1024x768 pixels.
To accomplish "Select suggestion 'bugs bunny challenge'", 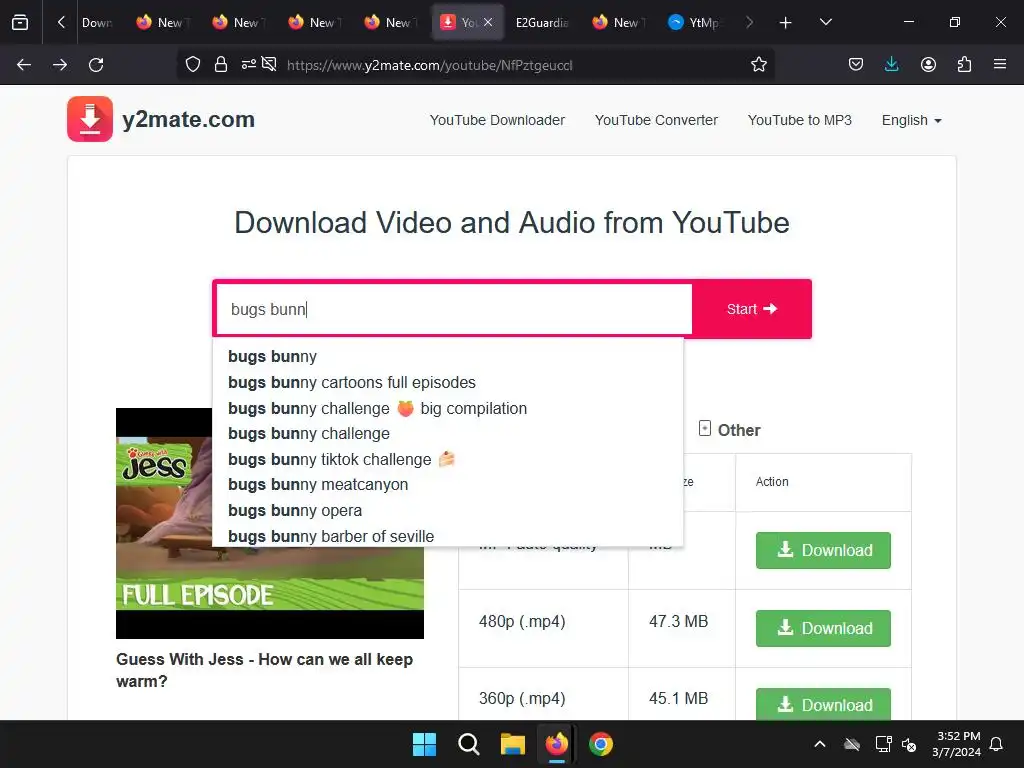I will click(448, 434).
